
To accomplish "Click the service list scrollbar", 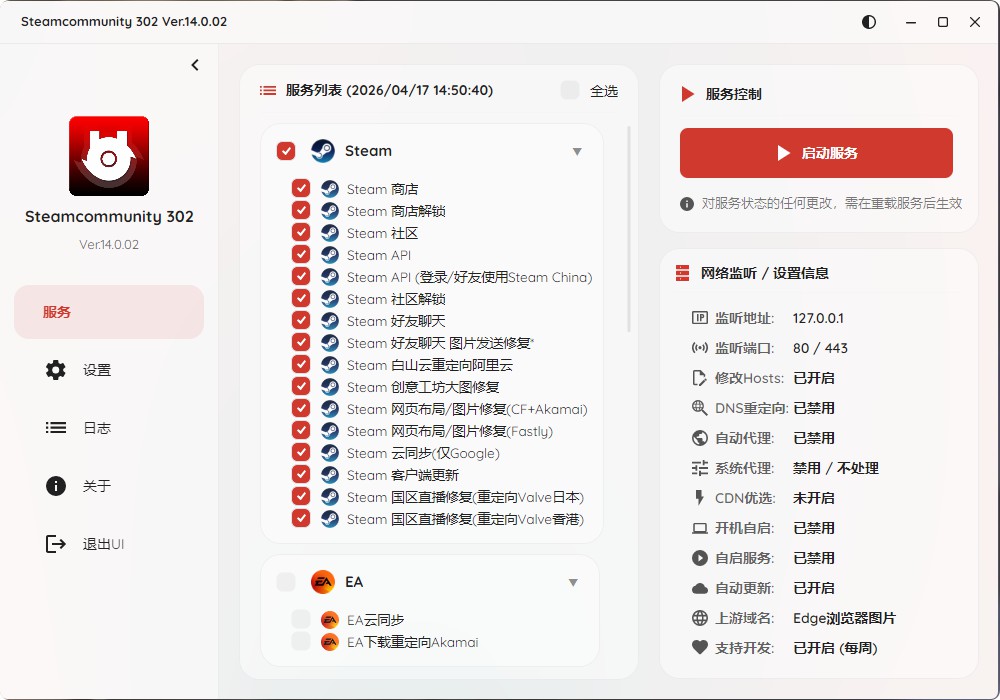I will point(629,230).
